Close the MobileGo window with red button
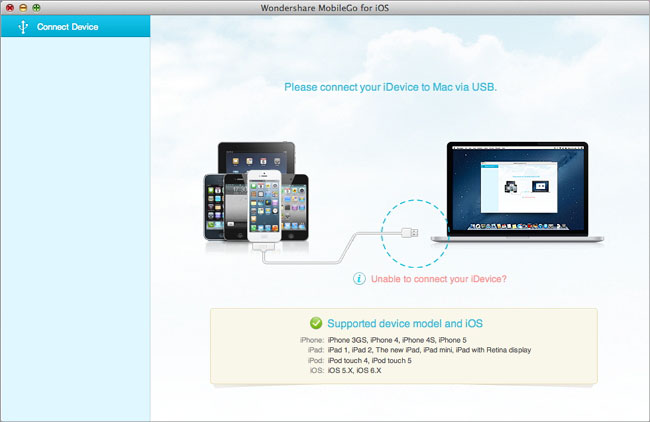650x422 pixels. click(x=10, y=7)
